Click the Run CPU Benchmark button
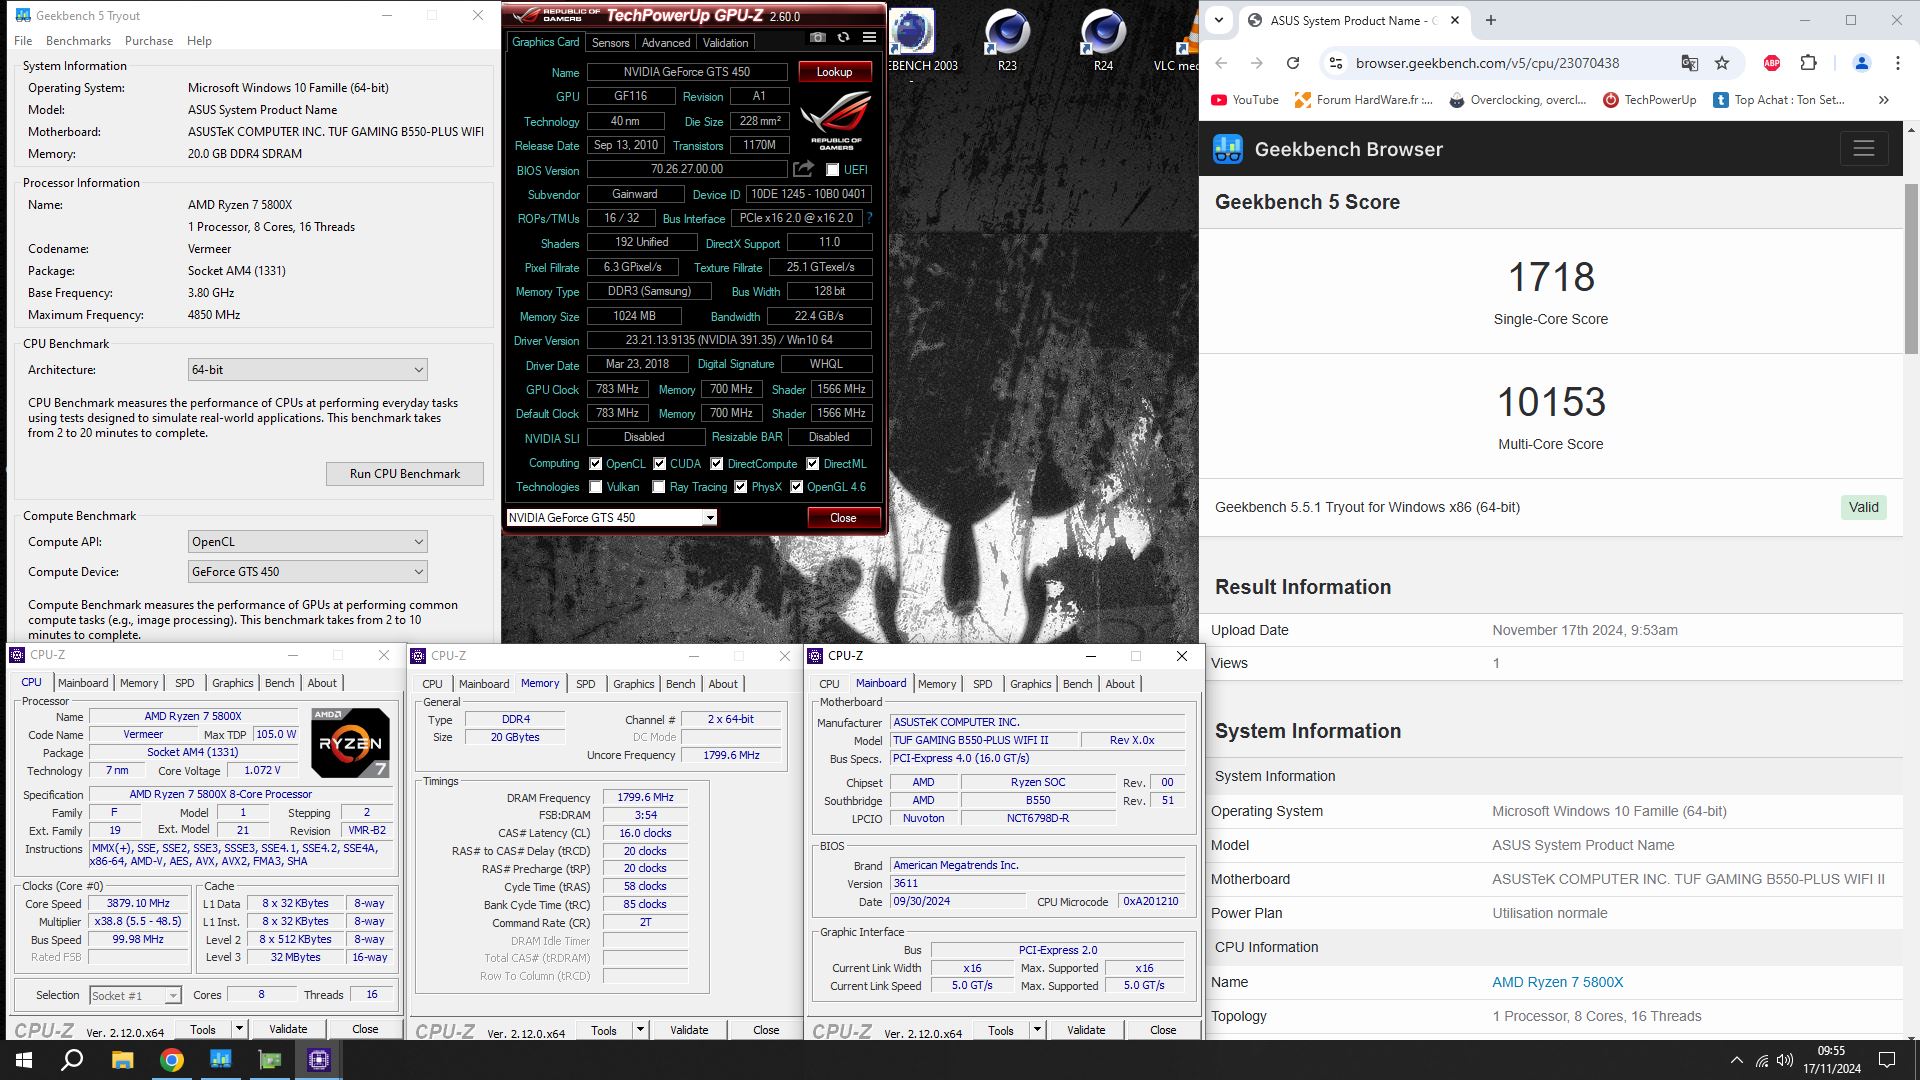The width and height of the screenshot is (1920, 1080). [x=405, y=474]
